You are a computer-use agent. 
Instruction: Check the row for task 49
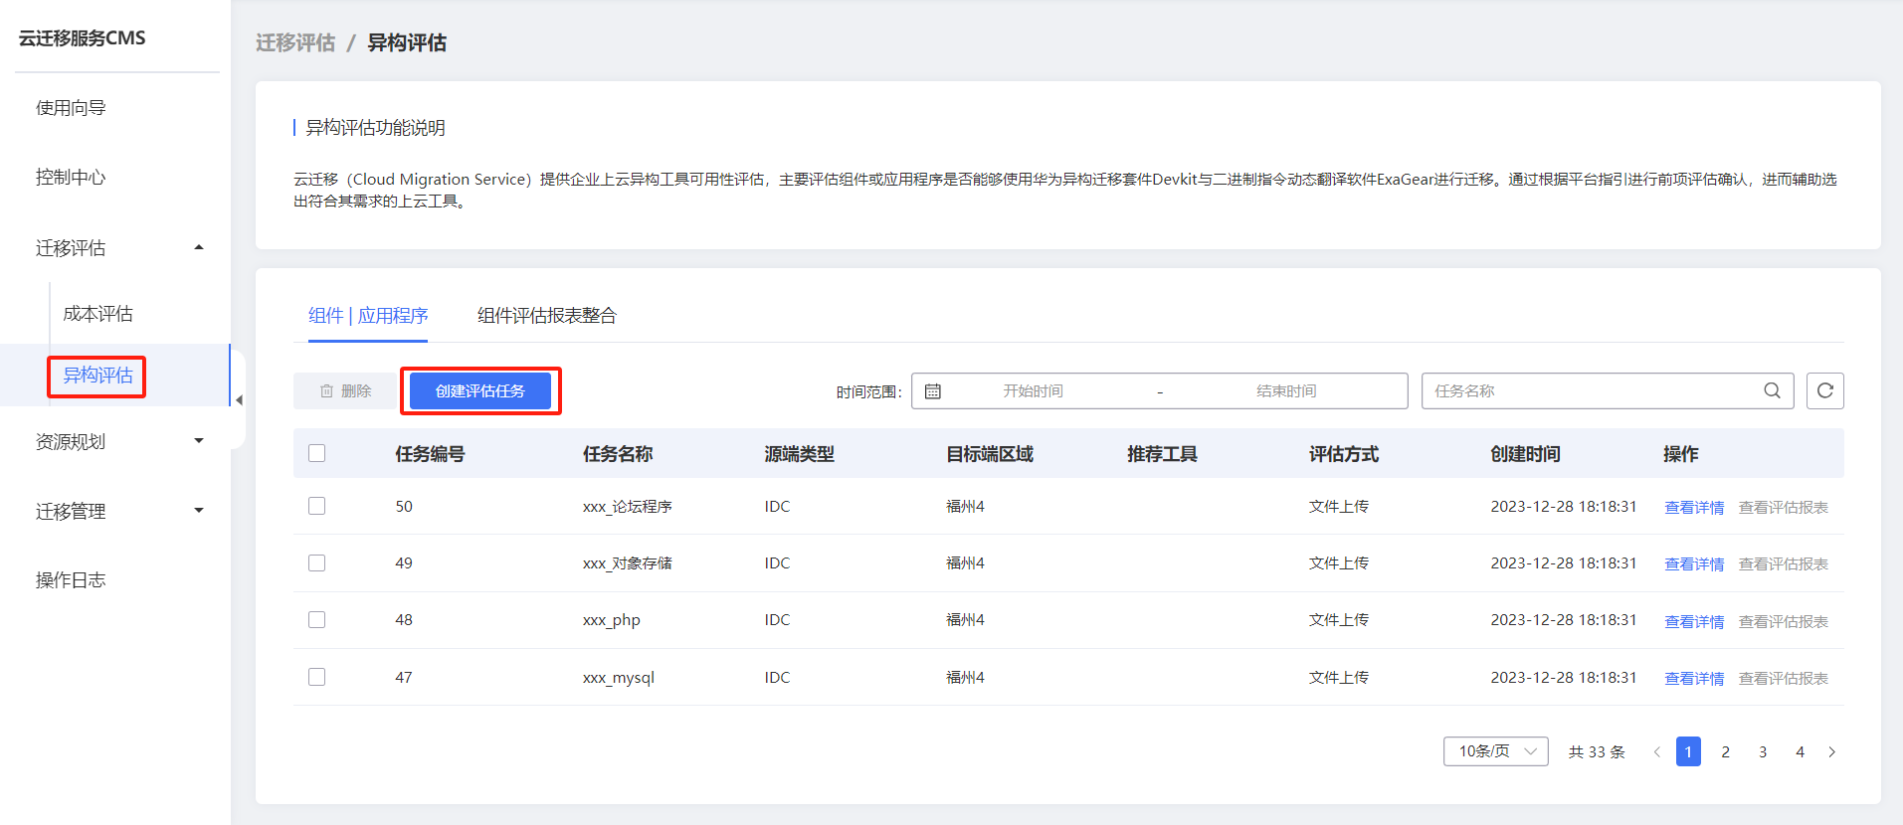coord(317,563)
